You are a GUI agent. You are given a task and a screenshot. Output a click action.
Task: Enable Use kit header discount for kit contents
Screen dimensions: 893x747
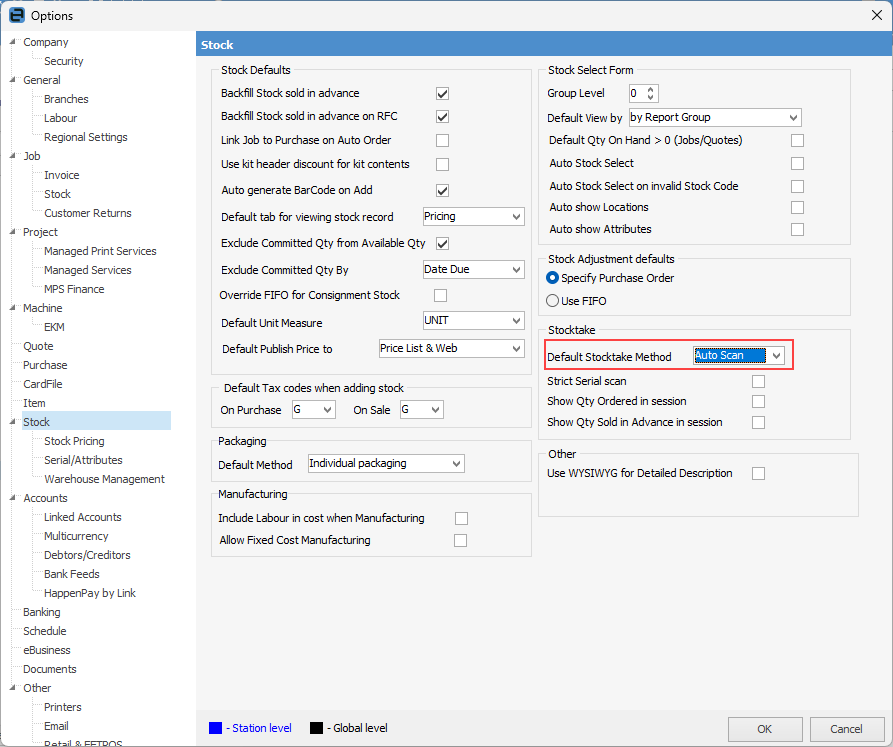(x=442, y=165)
